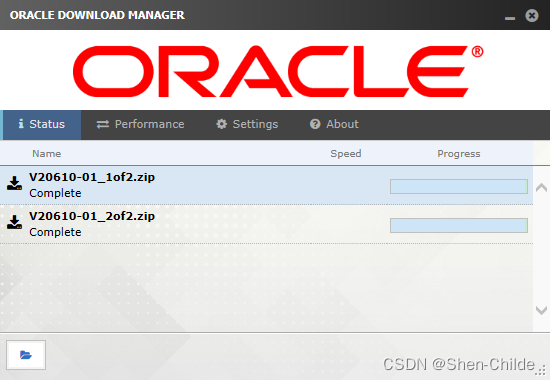Click the ORACLE logo banner
Viewport: 550px width, 380px height.
(x=278, y=71)
